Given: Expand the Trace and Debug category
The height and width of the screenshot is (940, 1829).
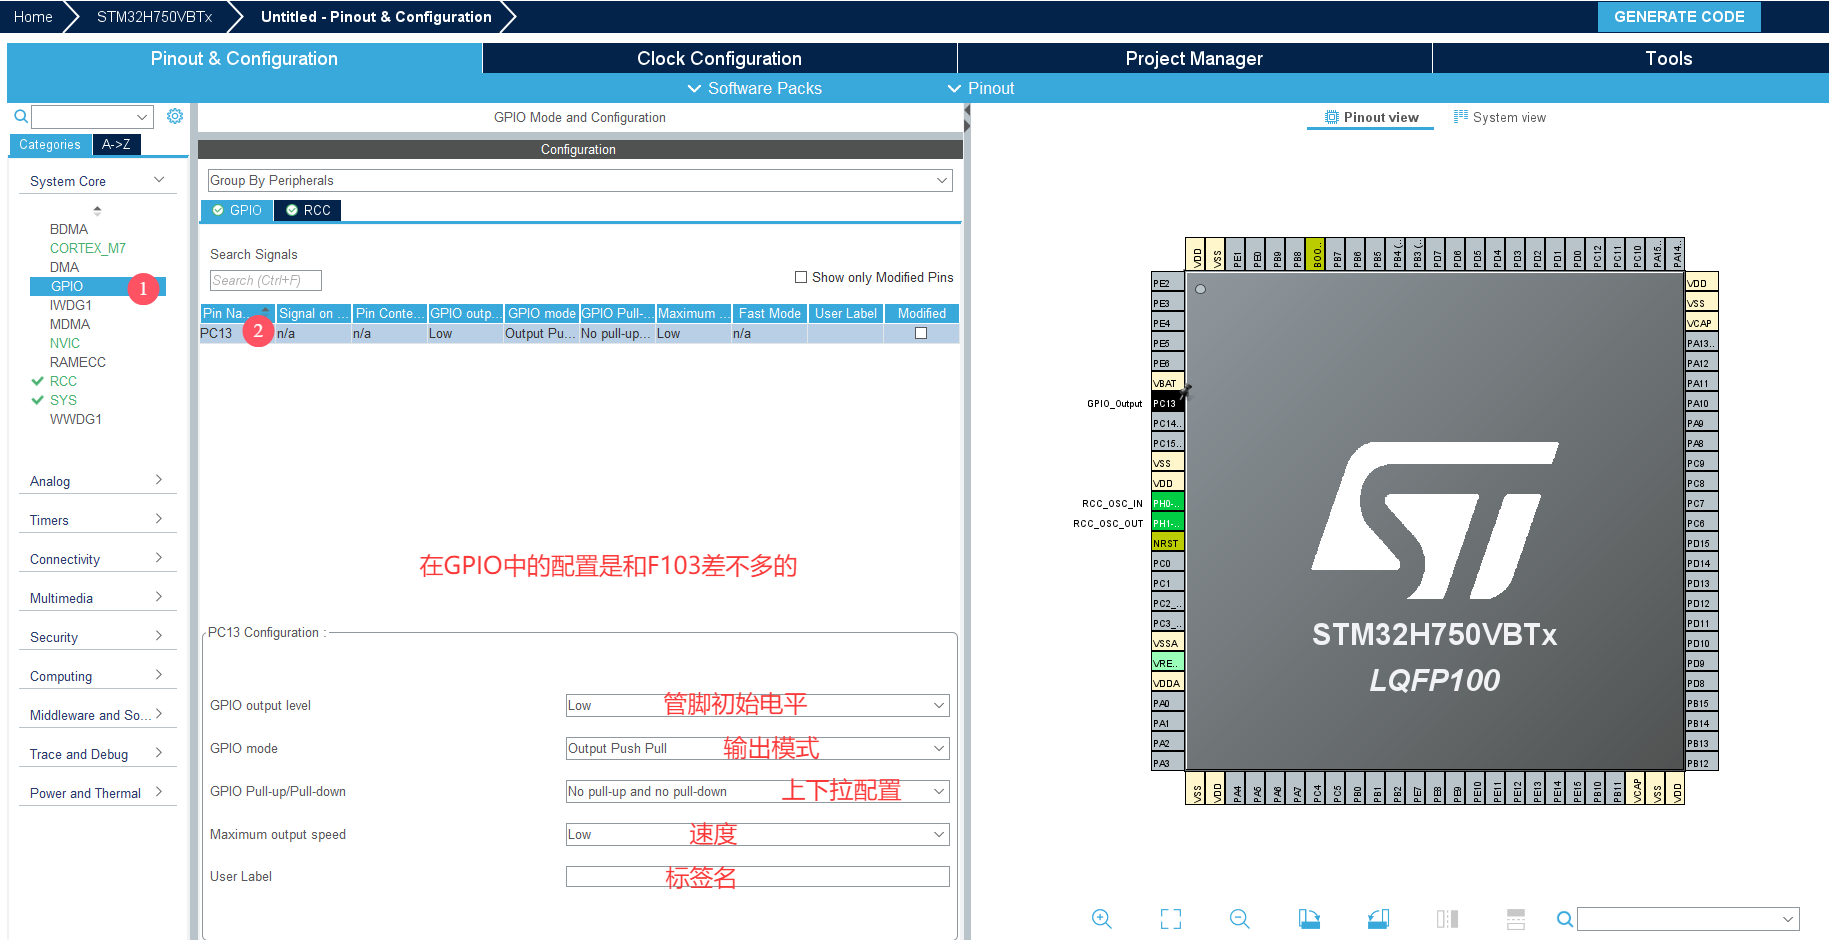Looking at the screenshot, I should coord(97,754).
